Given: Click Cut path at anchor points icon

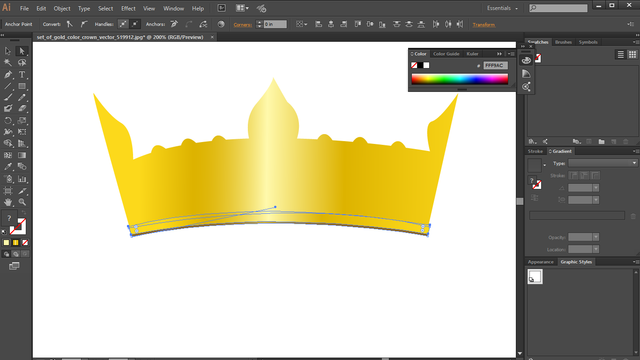Looking at the screenshot, I should (x=203, y=24).
